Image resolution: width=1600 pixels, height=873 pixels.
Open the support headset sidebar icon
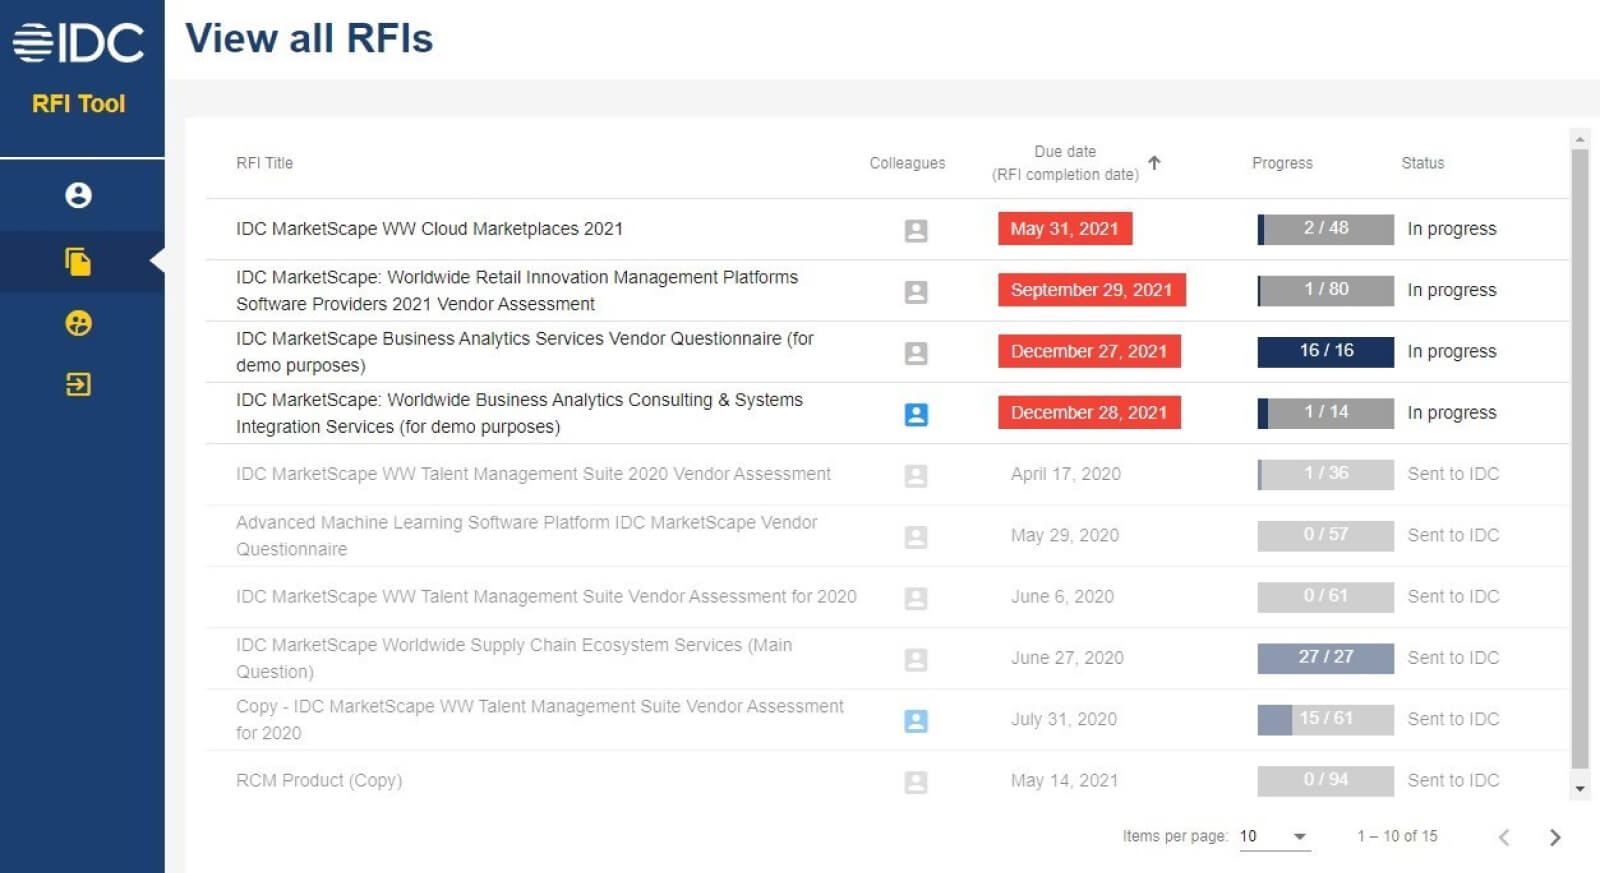pos(78,323)
